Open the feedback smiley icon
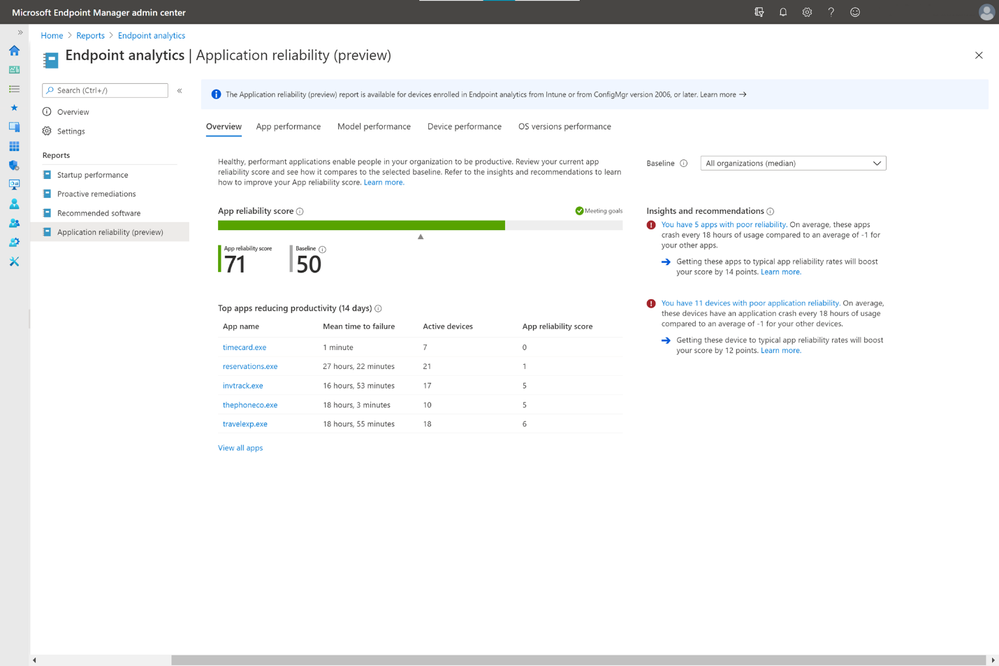Viewport: 999px width, 666px height. (x=855, y=12)
